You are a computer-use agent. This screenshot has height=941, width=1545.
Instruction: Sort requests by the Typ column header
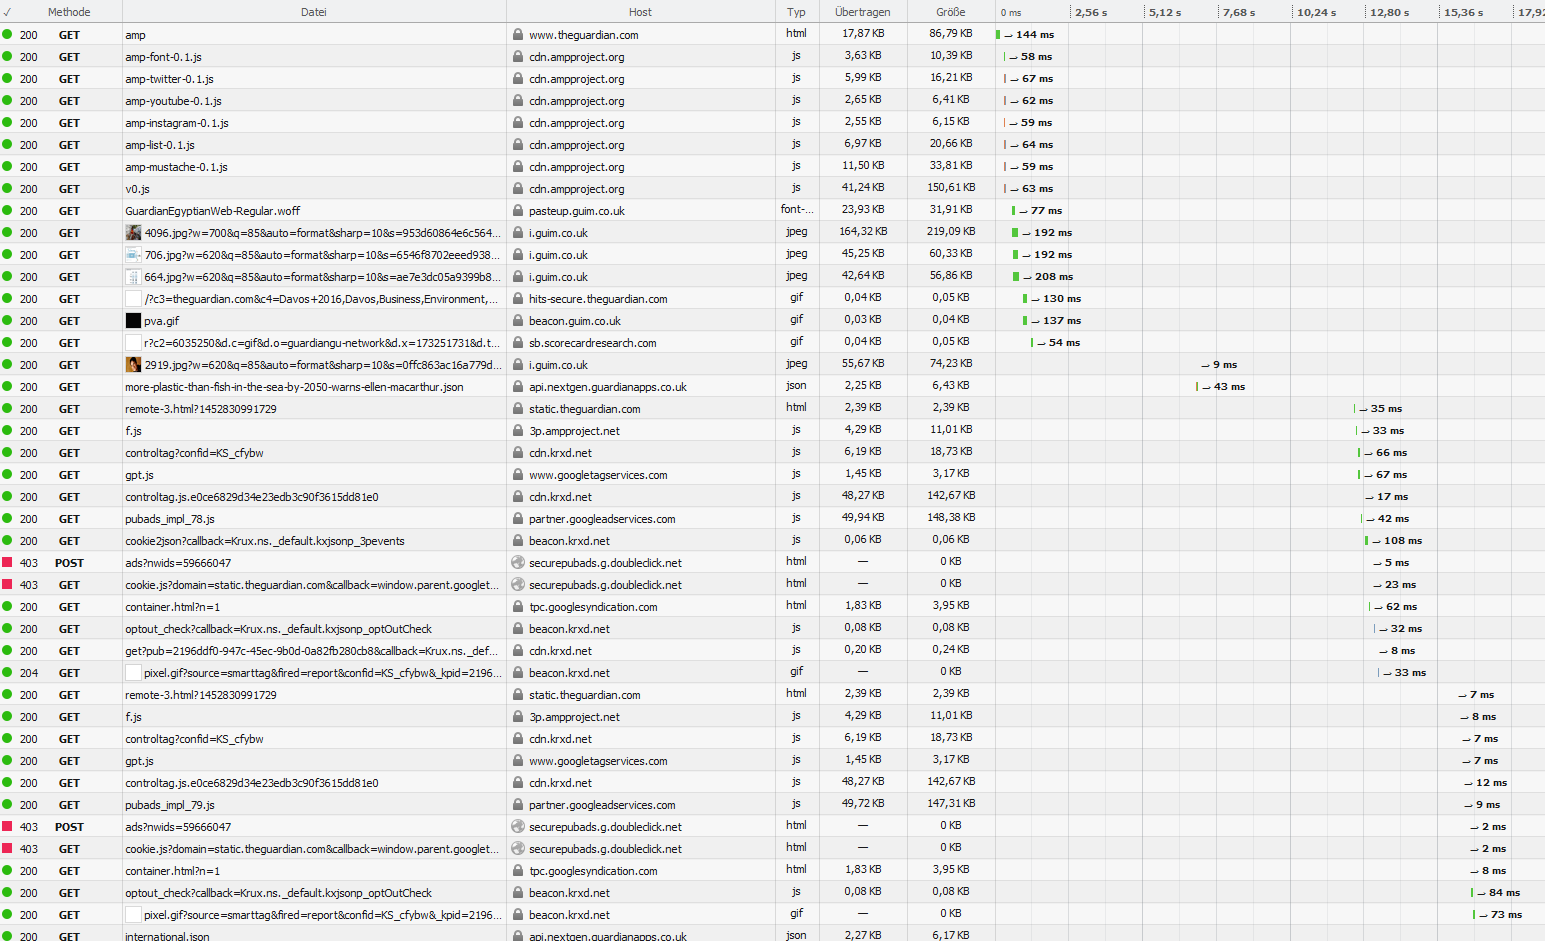[796, 12]
